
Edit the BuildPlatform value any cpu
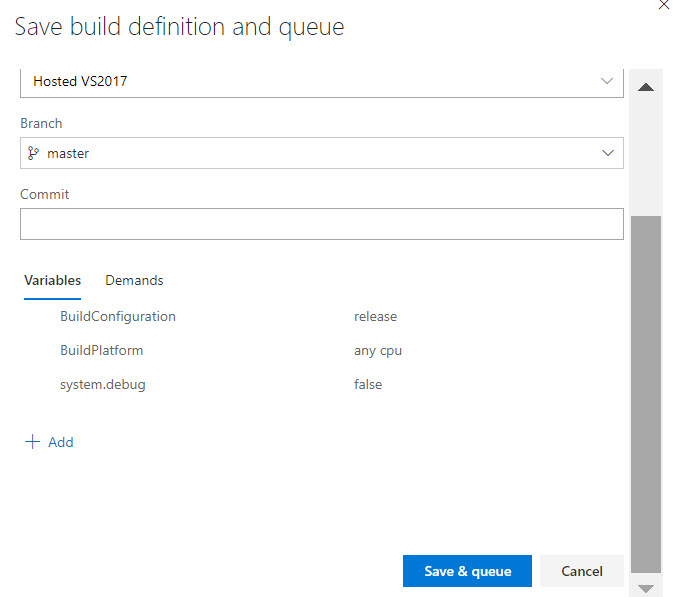(377, 350)
